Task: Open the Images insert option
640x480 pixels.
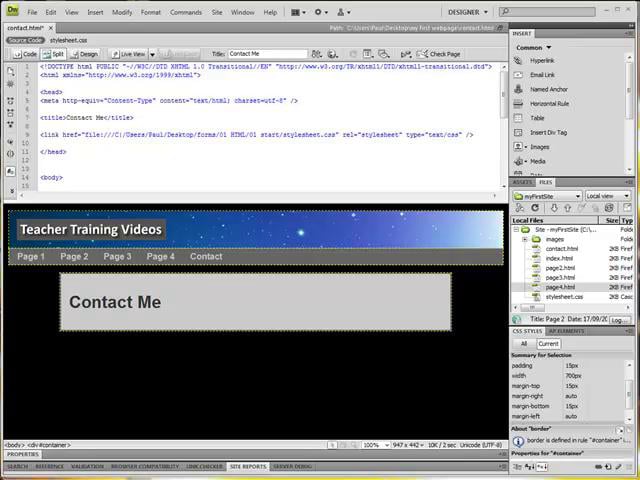Action: (539, 147)
